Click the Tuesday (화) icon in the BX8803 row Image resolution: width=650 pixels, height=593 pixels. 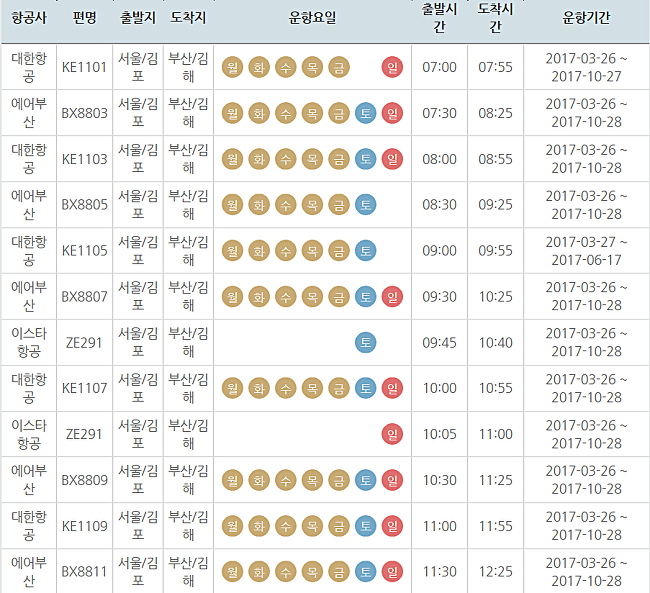coord(259,113)
